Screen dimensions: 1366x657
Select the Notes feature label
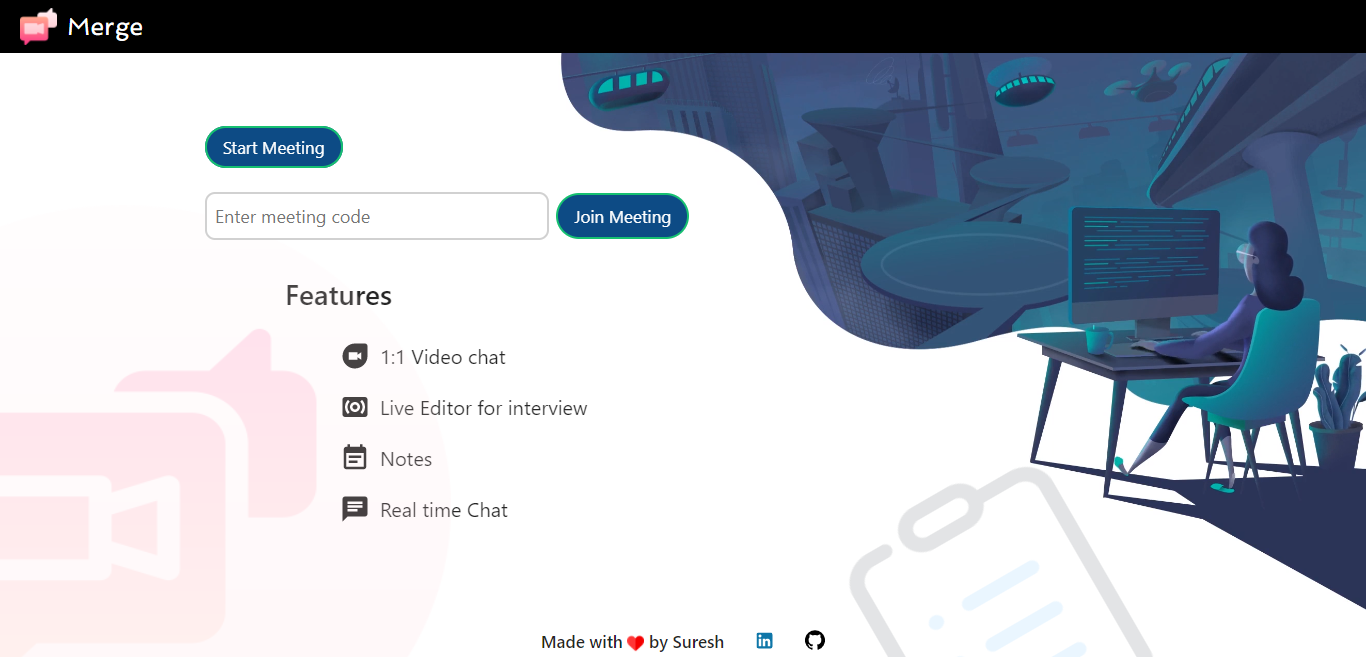[406, 459]
